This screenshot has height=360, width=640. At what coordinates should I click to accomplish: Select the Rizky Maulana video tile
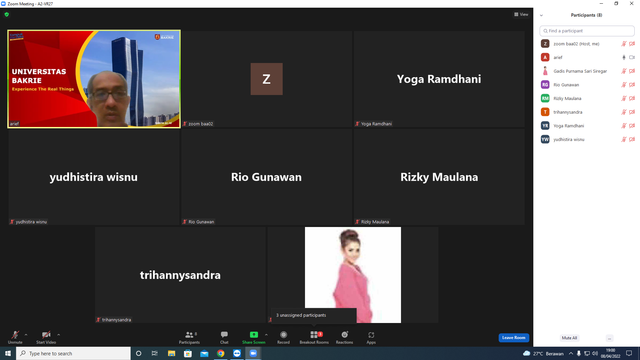point(439,177)
